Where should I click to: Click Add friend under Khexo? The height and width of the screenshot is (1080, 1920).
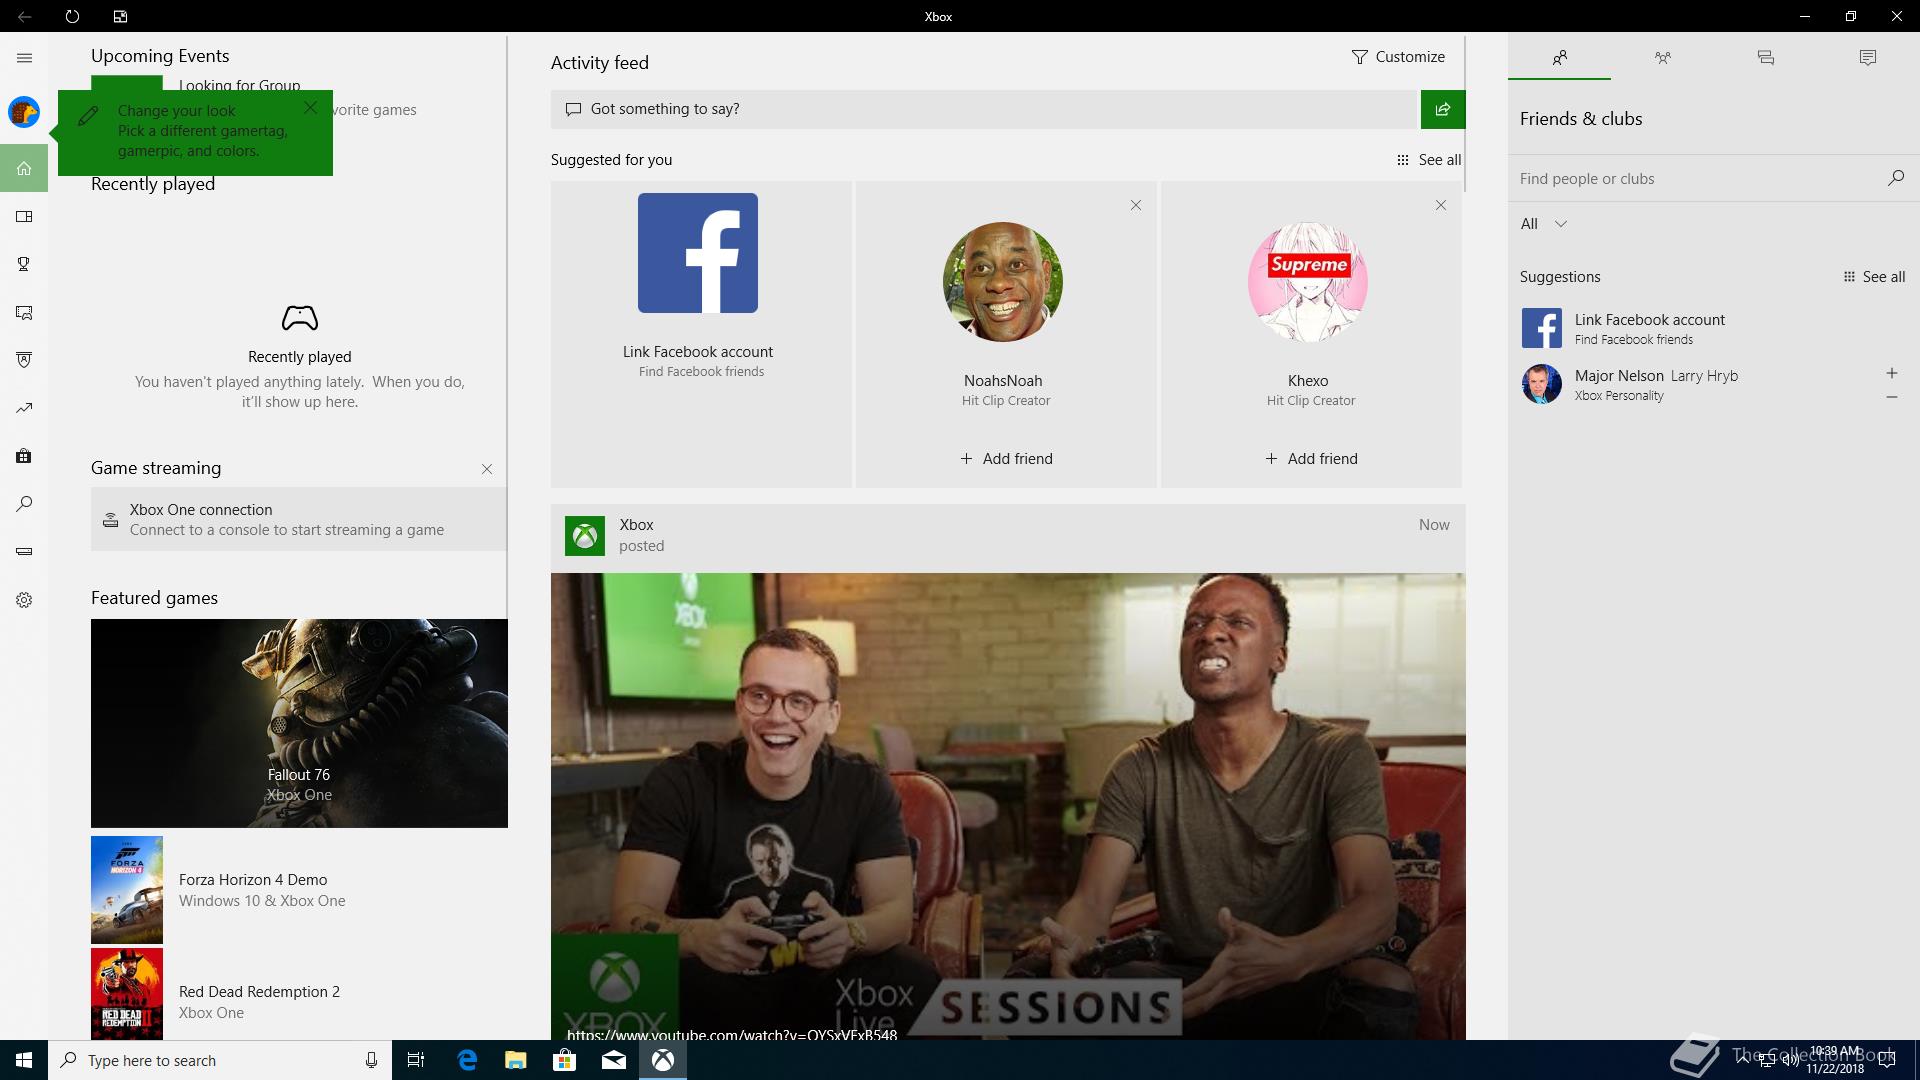coord(1311,459)
